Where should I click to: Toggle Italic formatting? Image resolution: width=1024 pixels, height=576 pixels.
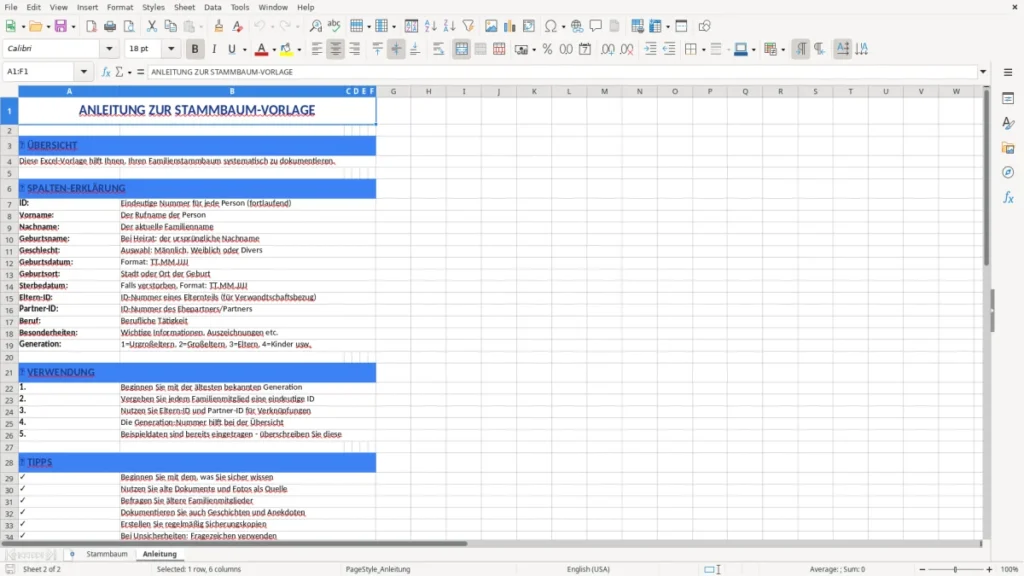(214, 49)
